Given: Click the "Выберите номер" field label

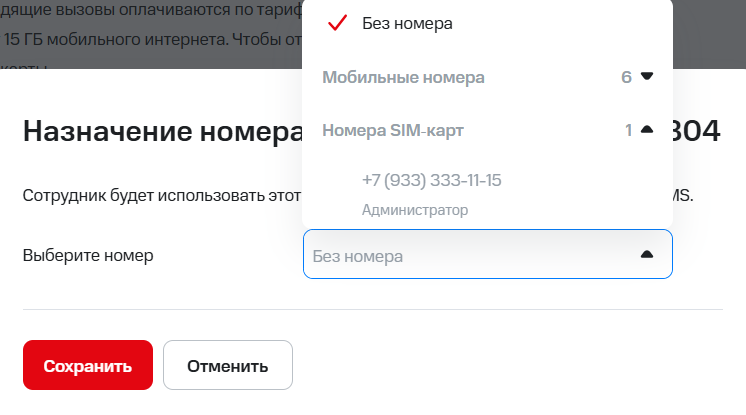Looking at the screenshot, I should [88, 255].
